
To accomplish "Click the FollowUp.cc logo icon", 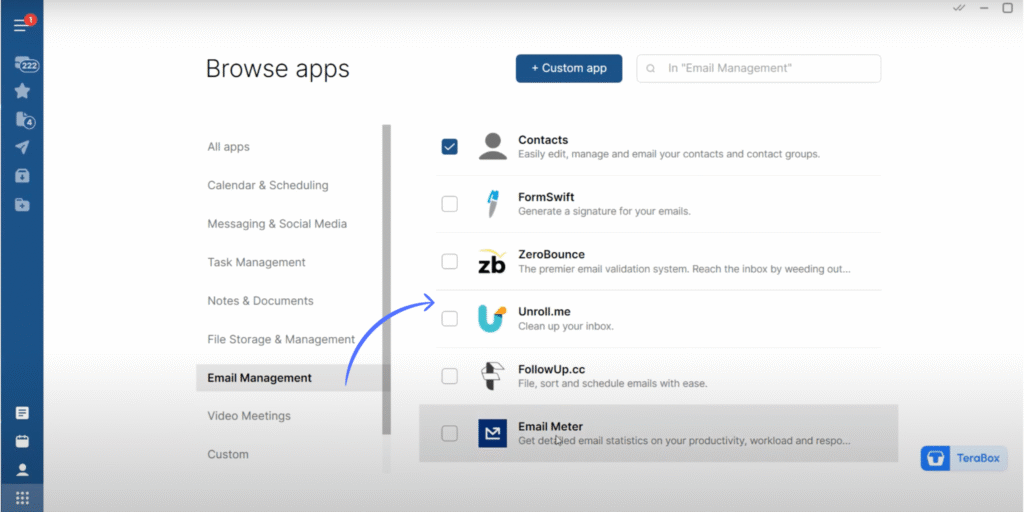I will tap(492, 376).
